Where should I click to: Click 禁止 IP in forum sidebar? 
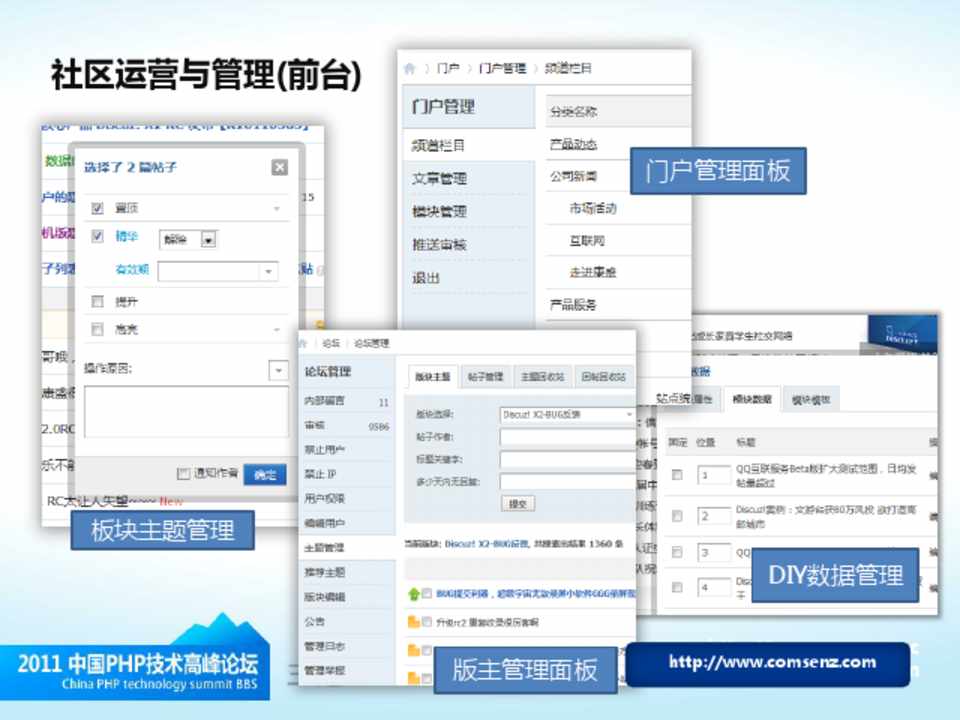point(320,474)
